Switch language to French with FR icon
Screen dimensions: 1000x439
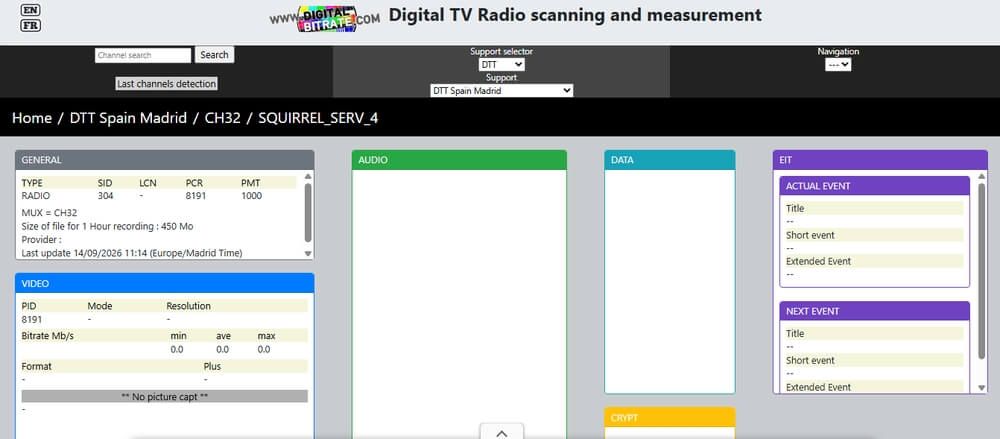[30, 26]
